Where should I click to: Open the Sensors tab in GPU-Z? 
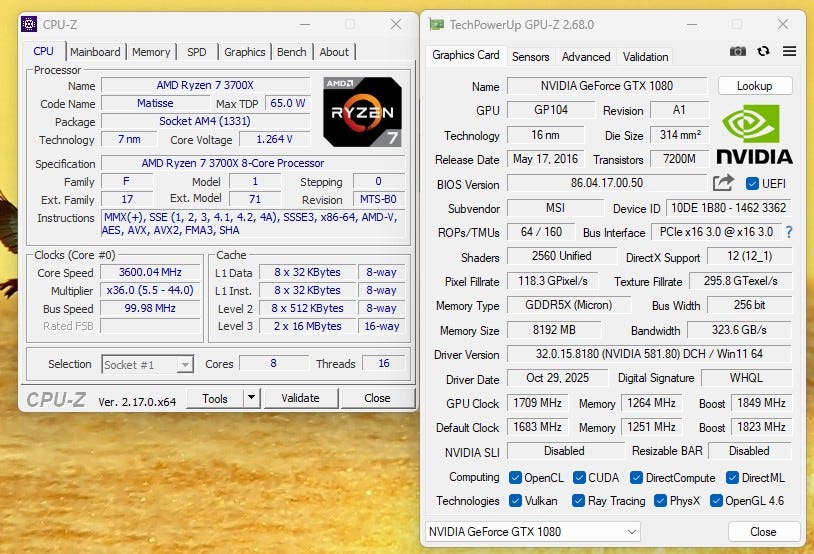click(530, 57)
